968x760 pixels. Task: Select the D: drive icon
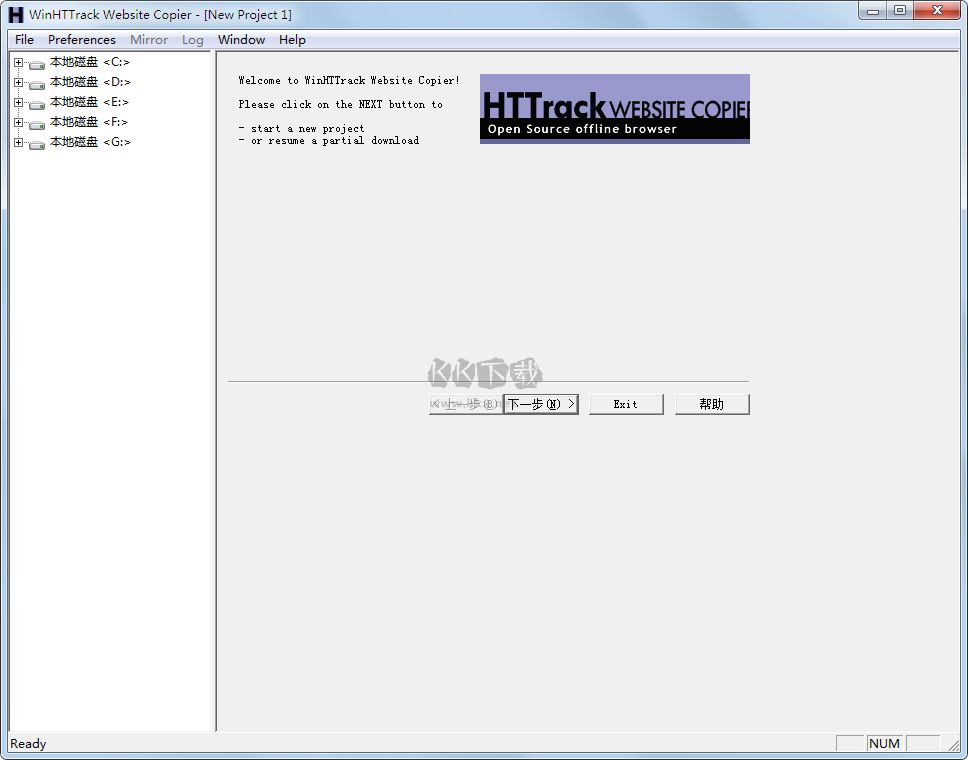tap(37, 83)
